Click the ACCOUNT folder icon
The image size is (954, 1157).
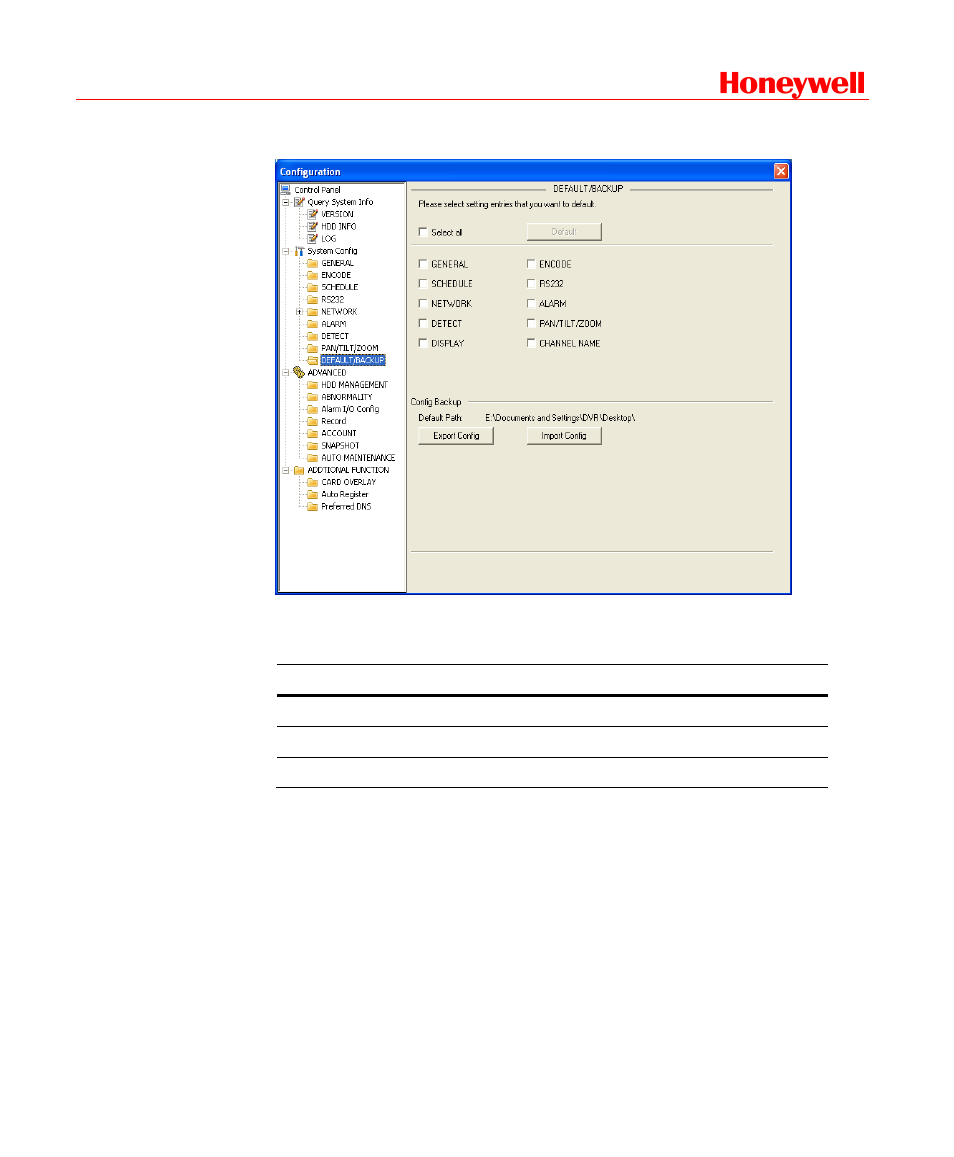click(x=313, y=433)
